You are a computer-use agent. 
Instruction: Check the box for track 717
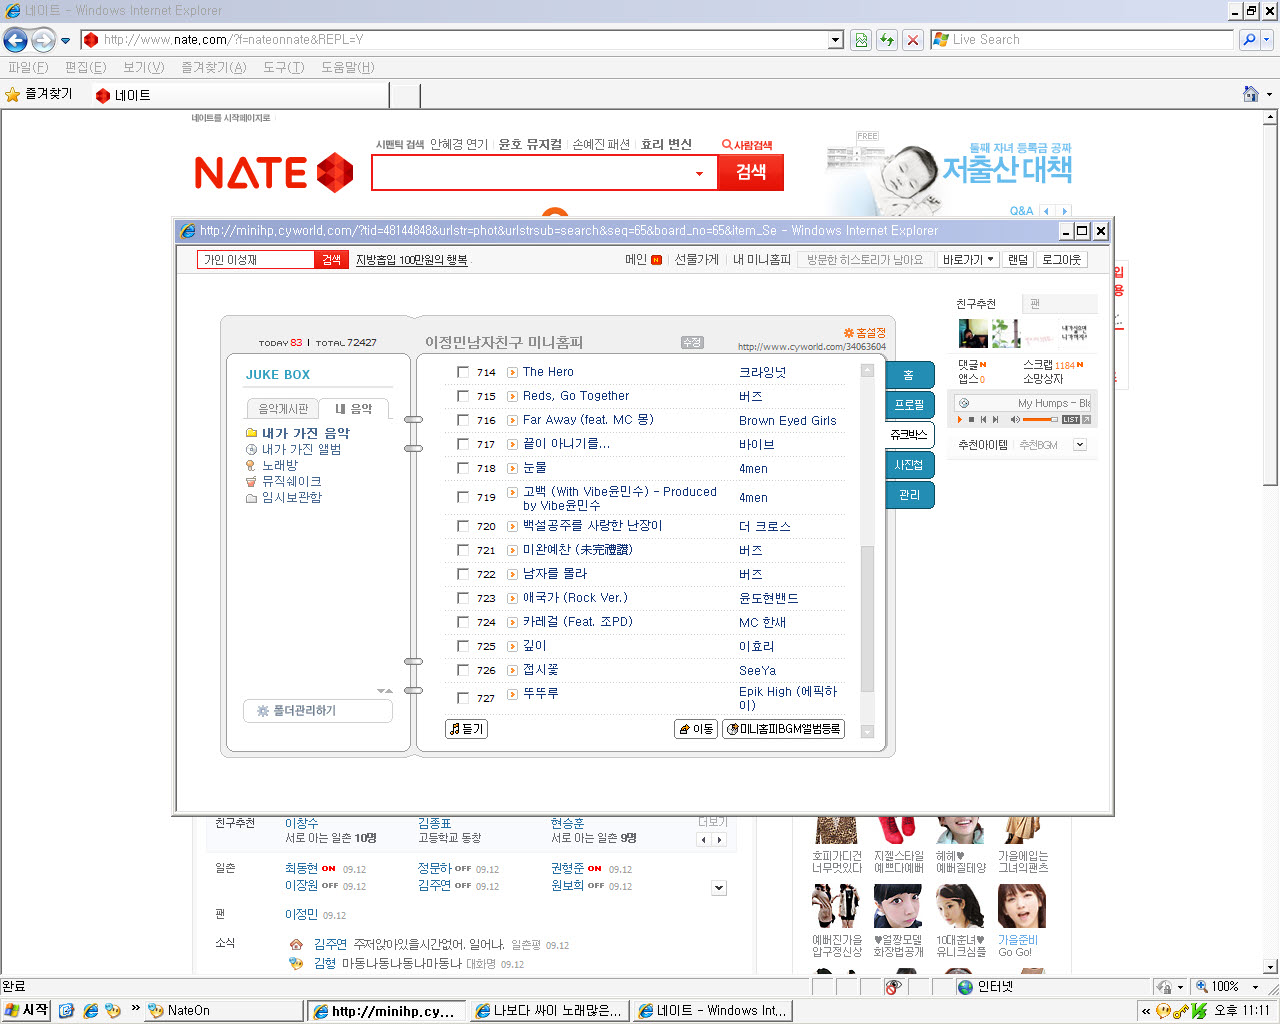(x=463, y=444)
